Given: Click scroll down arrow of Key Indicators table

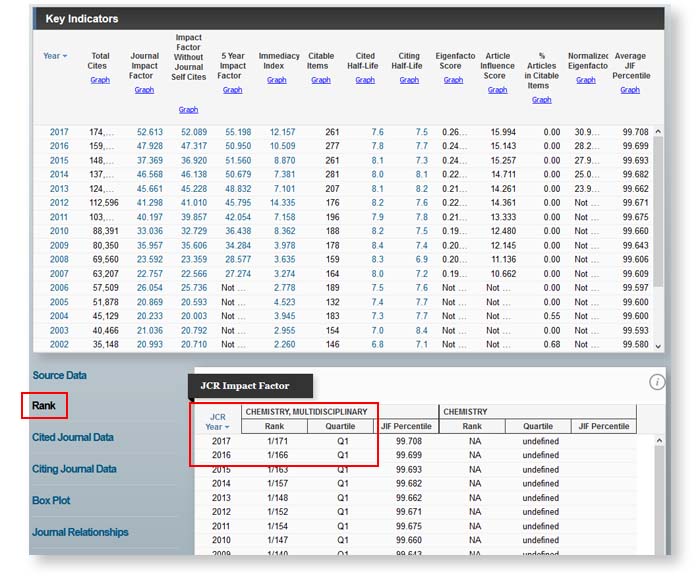Looking at the screenshot, I should pos(658,346).
